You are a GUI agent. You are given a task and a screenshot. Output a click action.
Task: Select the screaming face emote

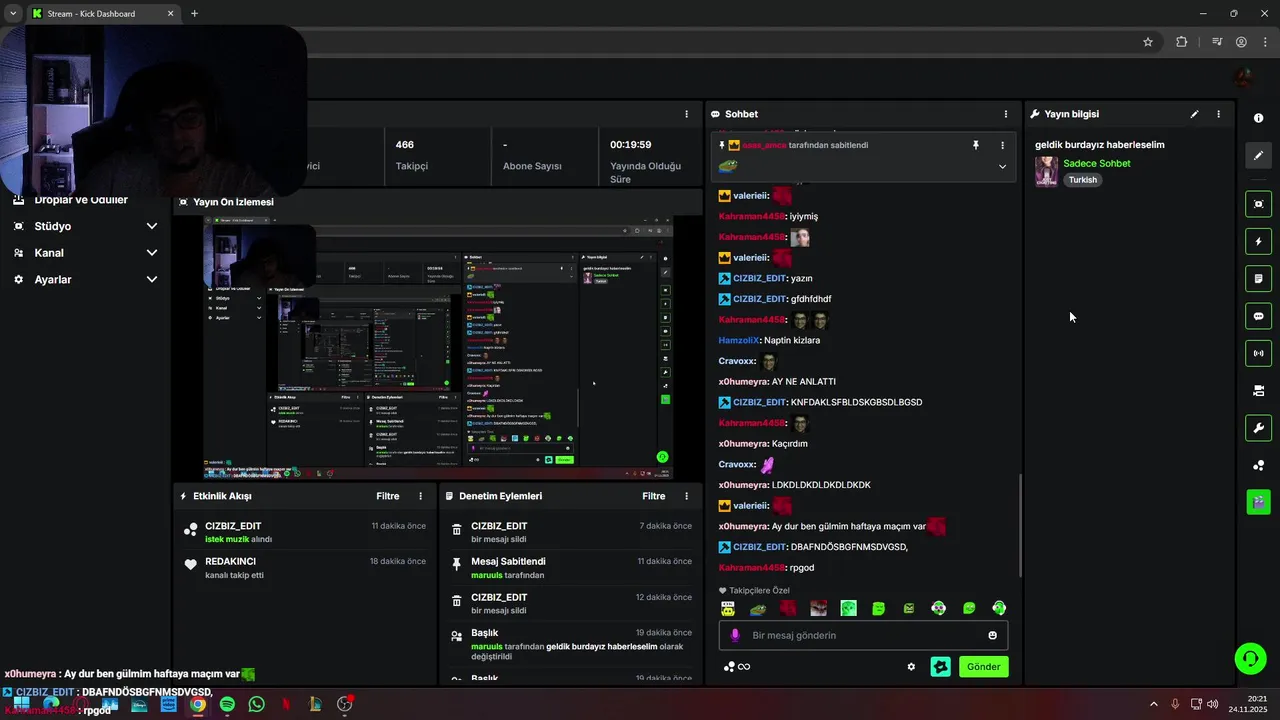click(x=818, y=608)
